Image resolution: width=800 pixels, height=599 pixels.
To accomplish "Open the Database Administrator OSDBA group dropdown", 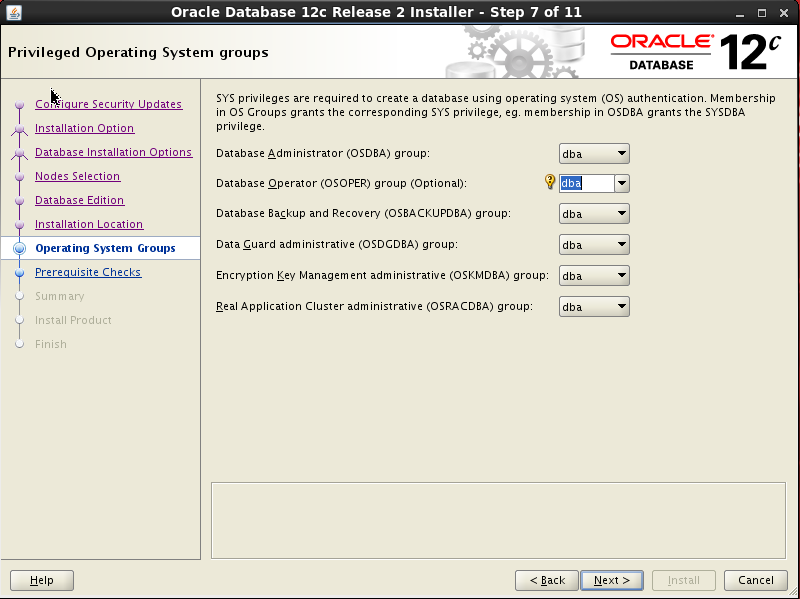I will (x=620, y=152).
